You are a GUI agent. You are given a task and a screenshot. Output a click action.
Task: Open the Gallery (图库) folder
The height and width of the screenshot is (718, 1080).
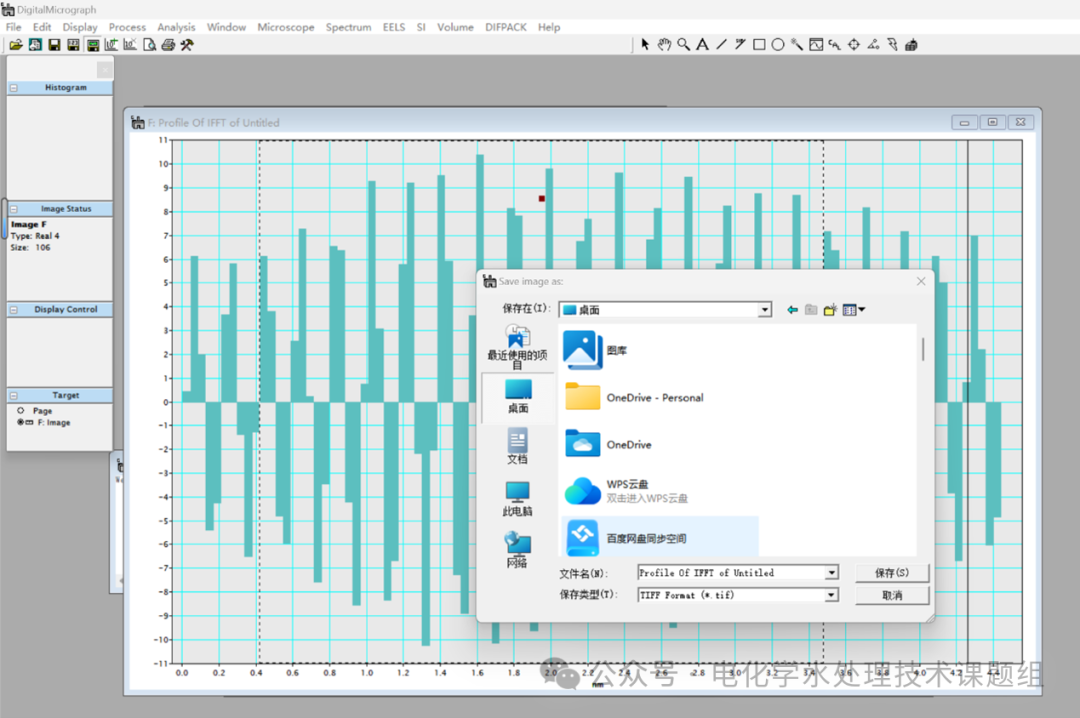596,350
